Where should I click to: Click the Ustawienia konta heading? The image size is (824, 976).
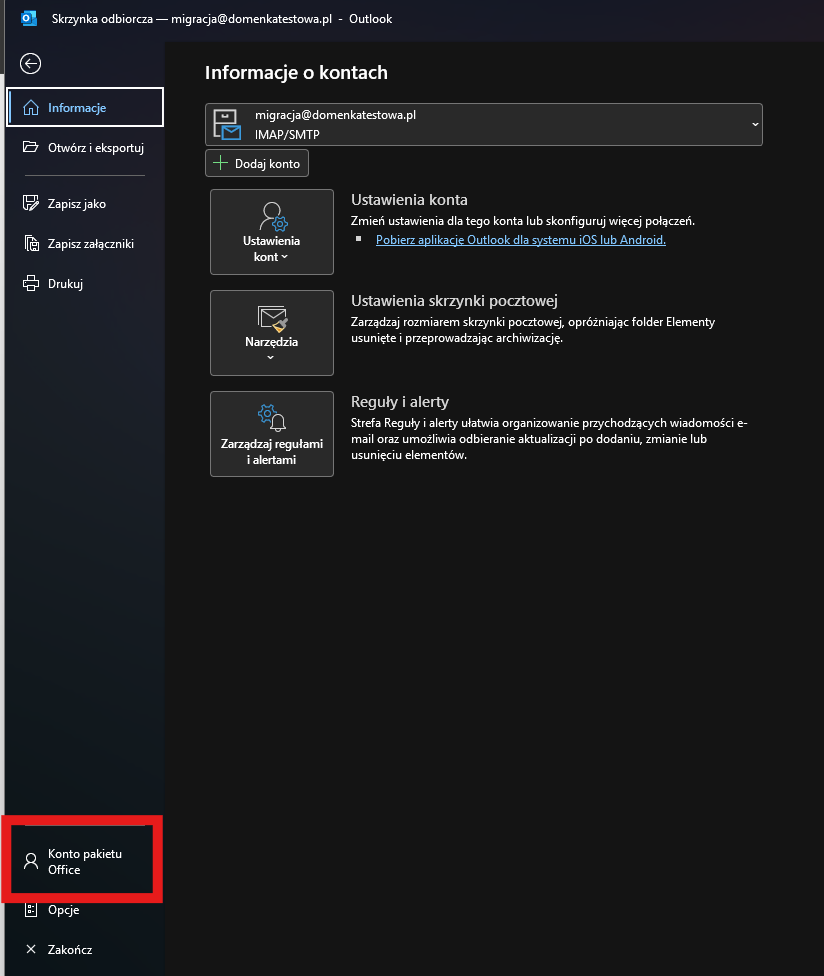[x=409, y=200]
